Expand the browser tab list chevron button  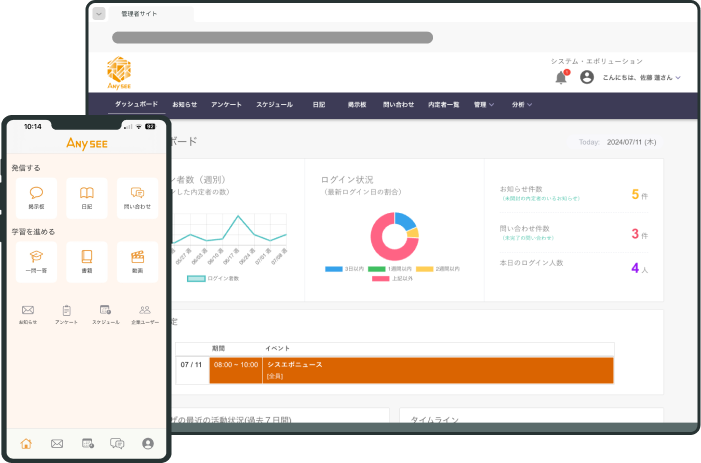99,14
